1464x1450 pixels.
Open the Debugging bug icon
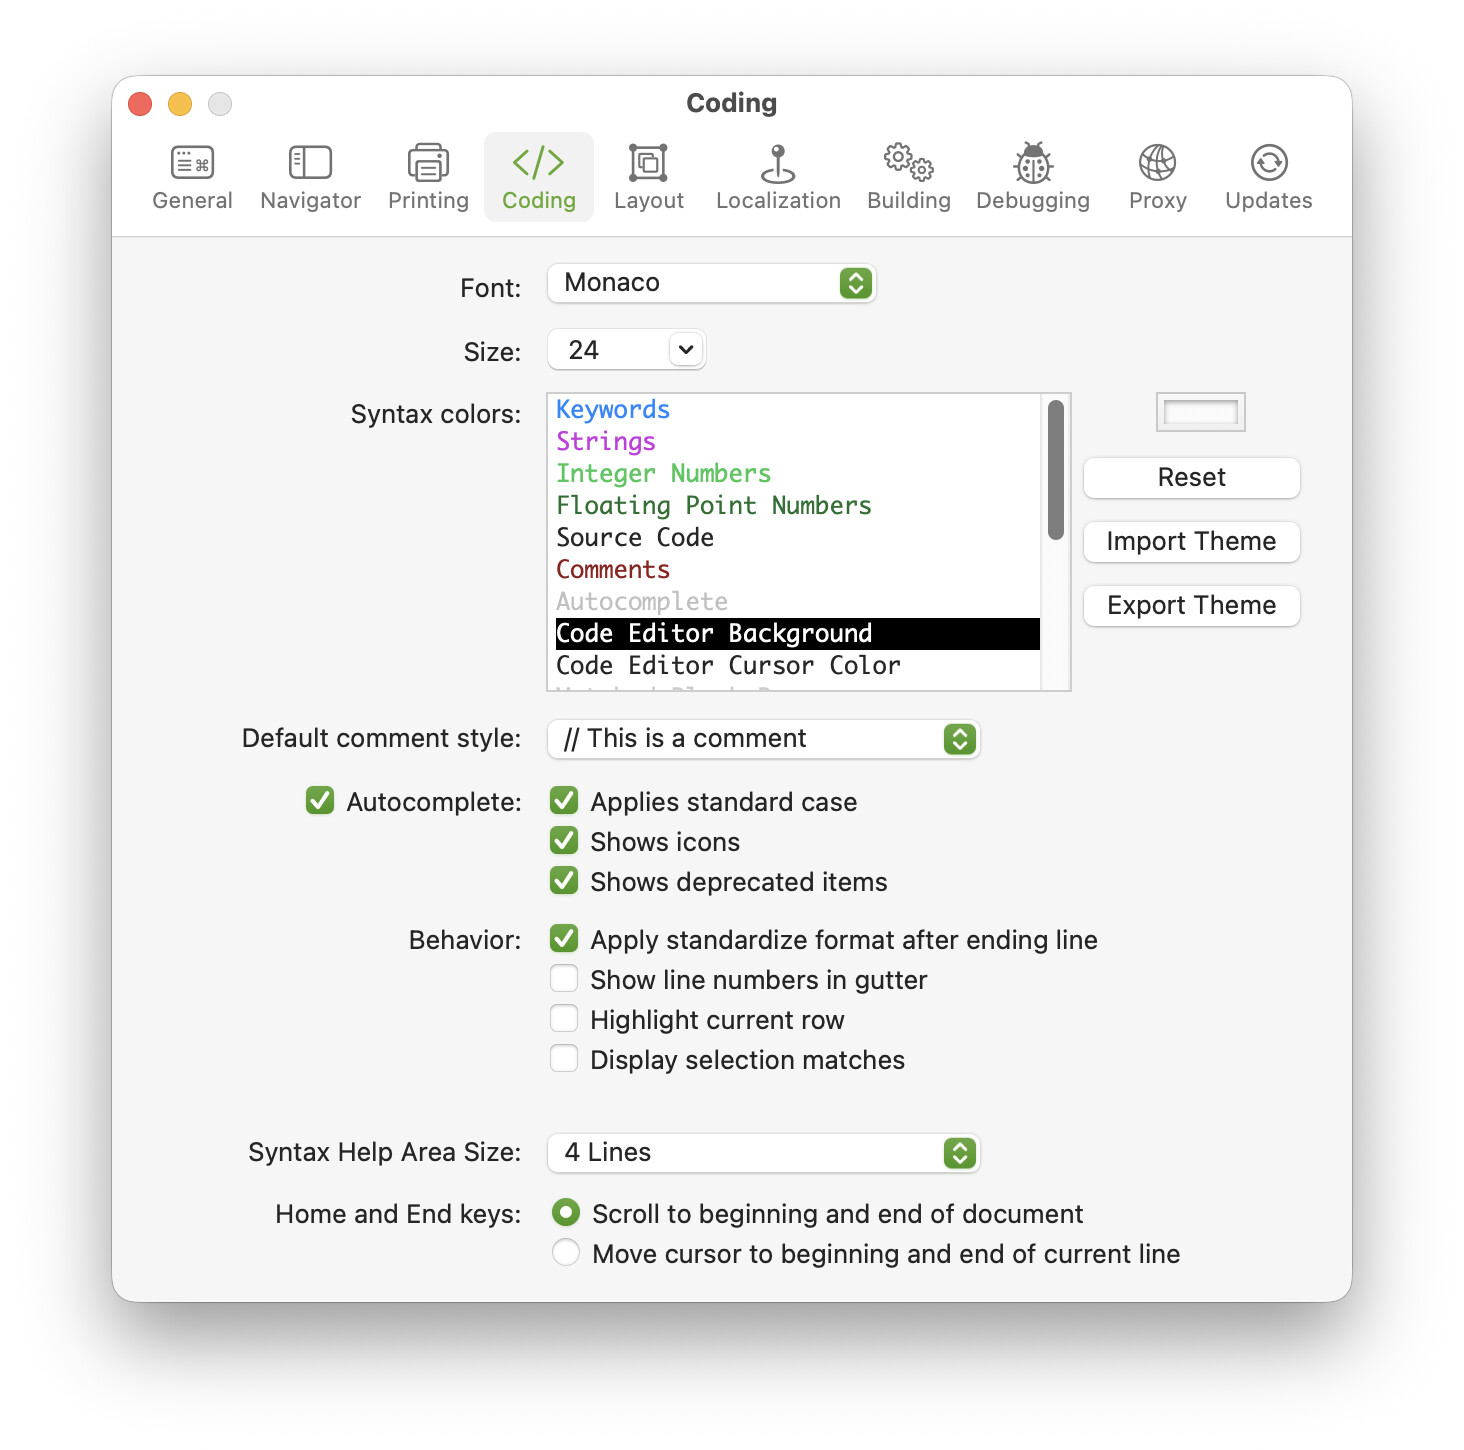click(x=1033, y=163)
